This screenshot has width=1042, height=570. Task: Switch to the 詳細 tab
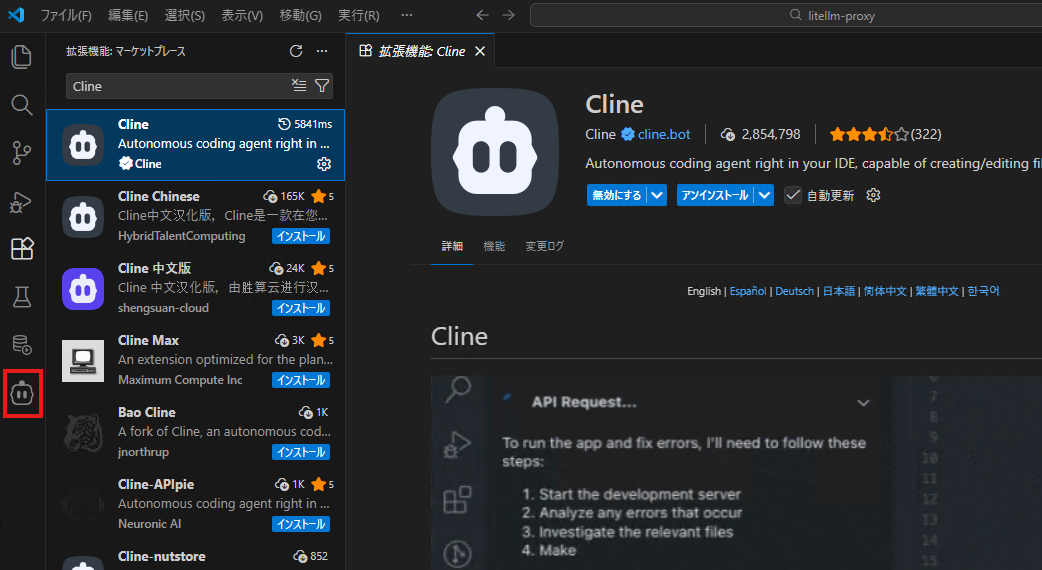click(x=452, y=246)
